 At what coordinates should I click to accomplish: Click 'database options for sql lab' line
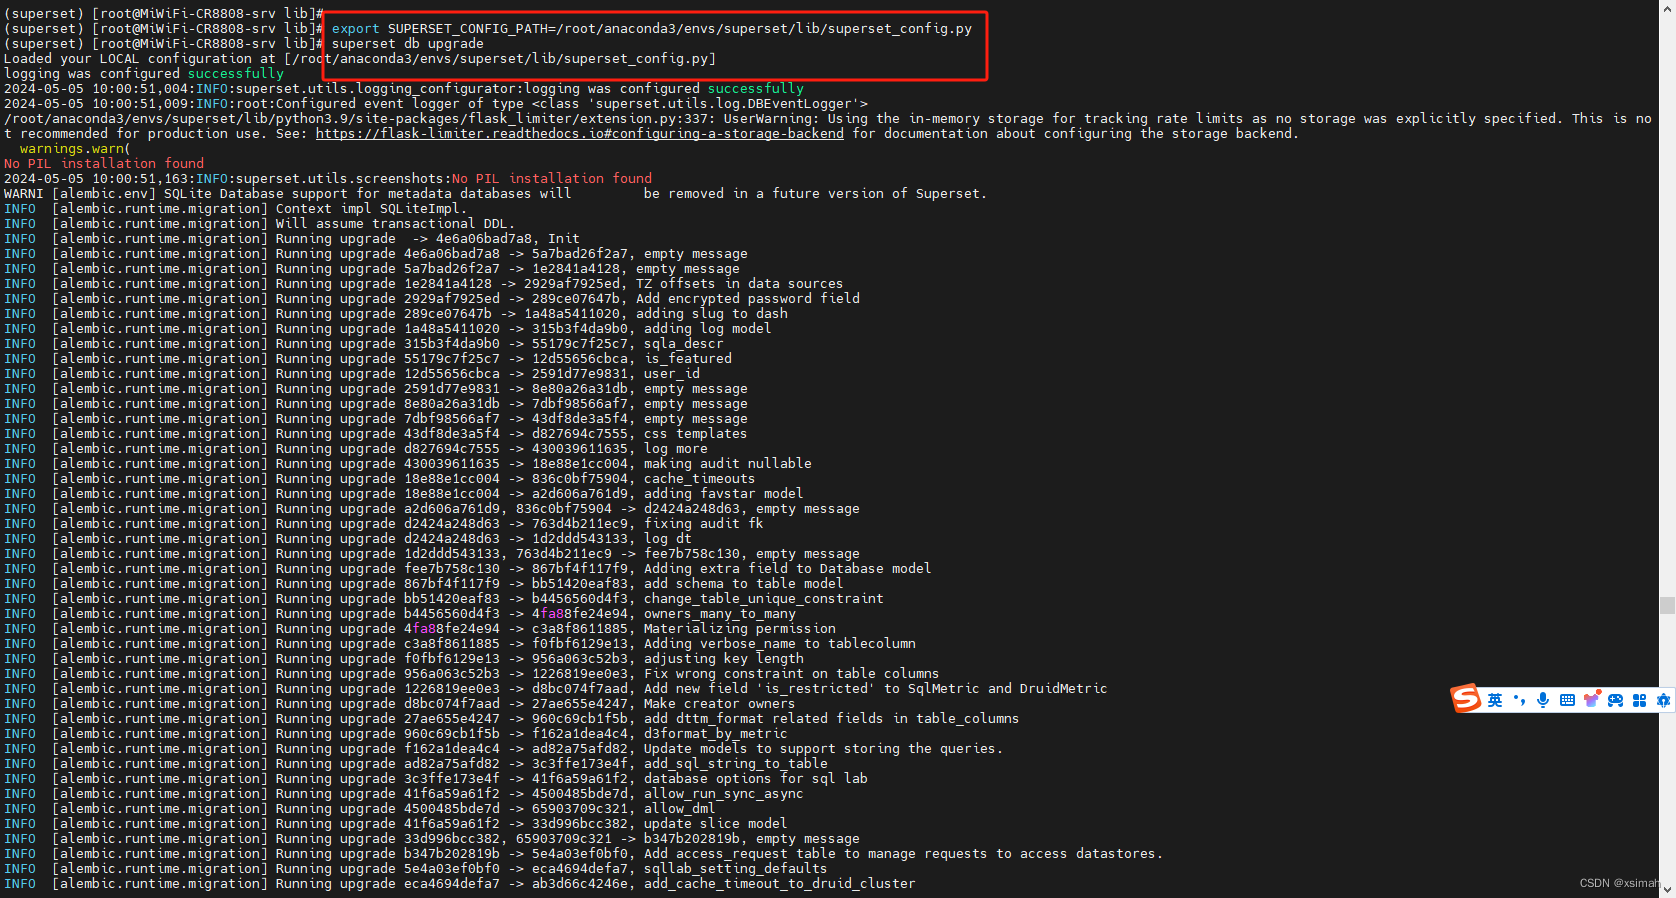[x=436, y=778]
